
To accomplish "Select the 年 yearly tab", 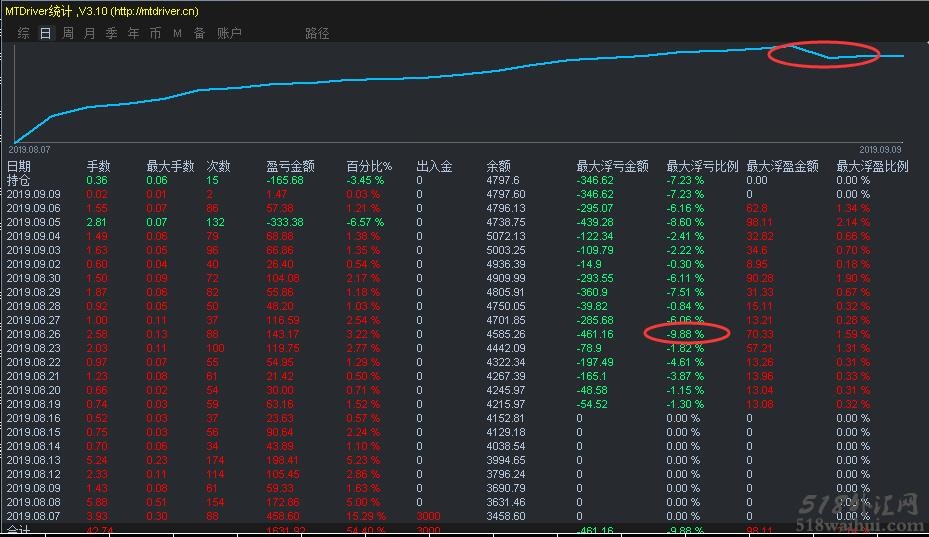I will [133, 33].
